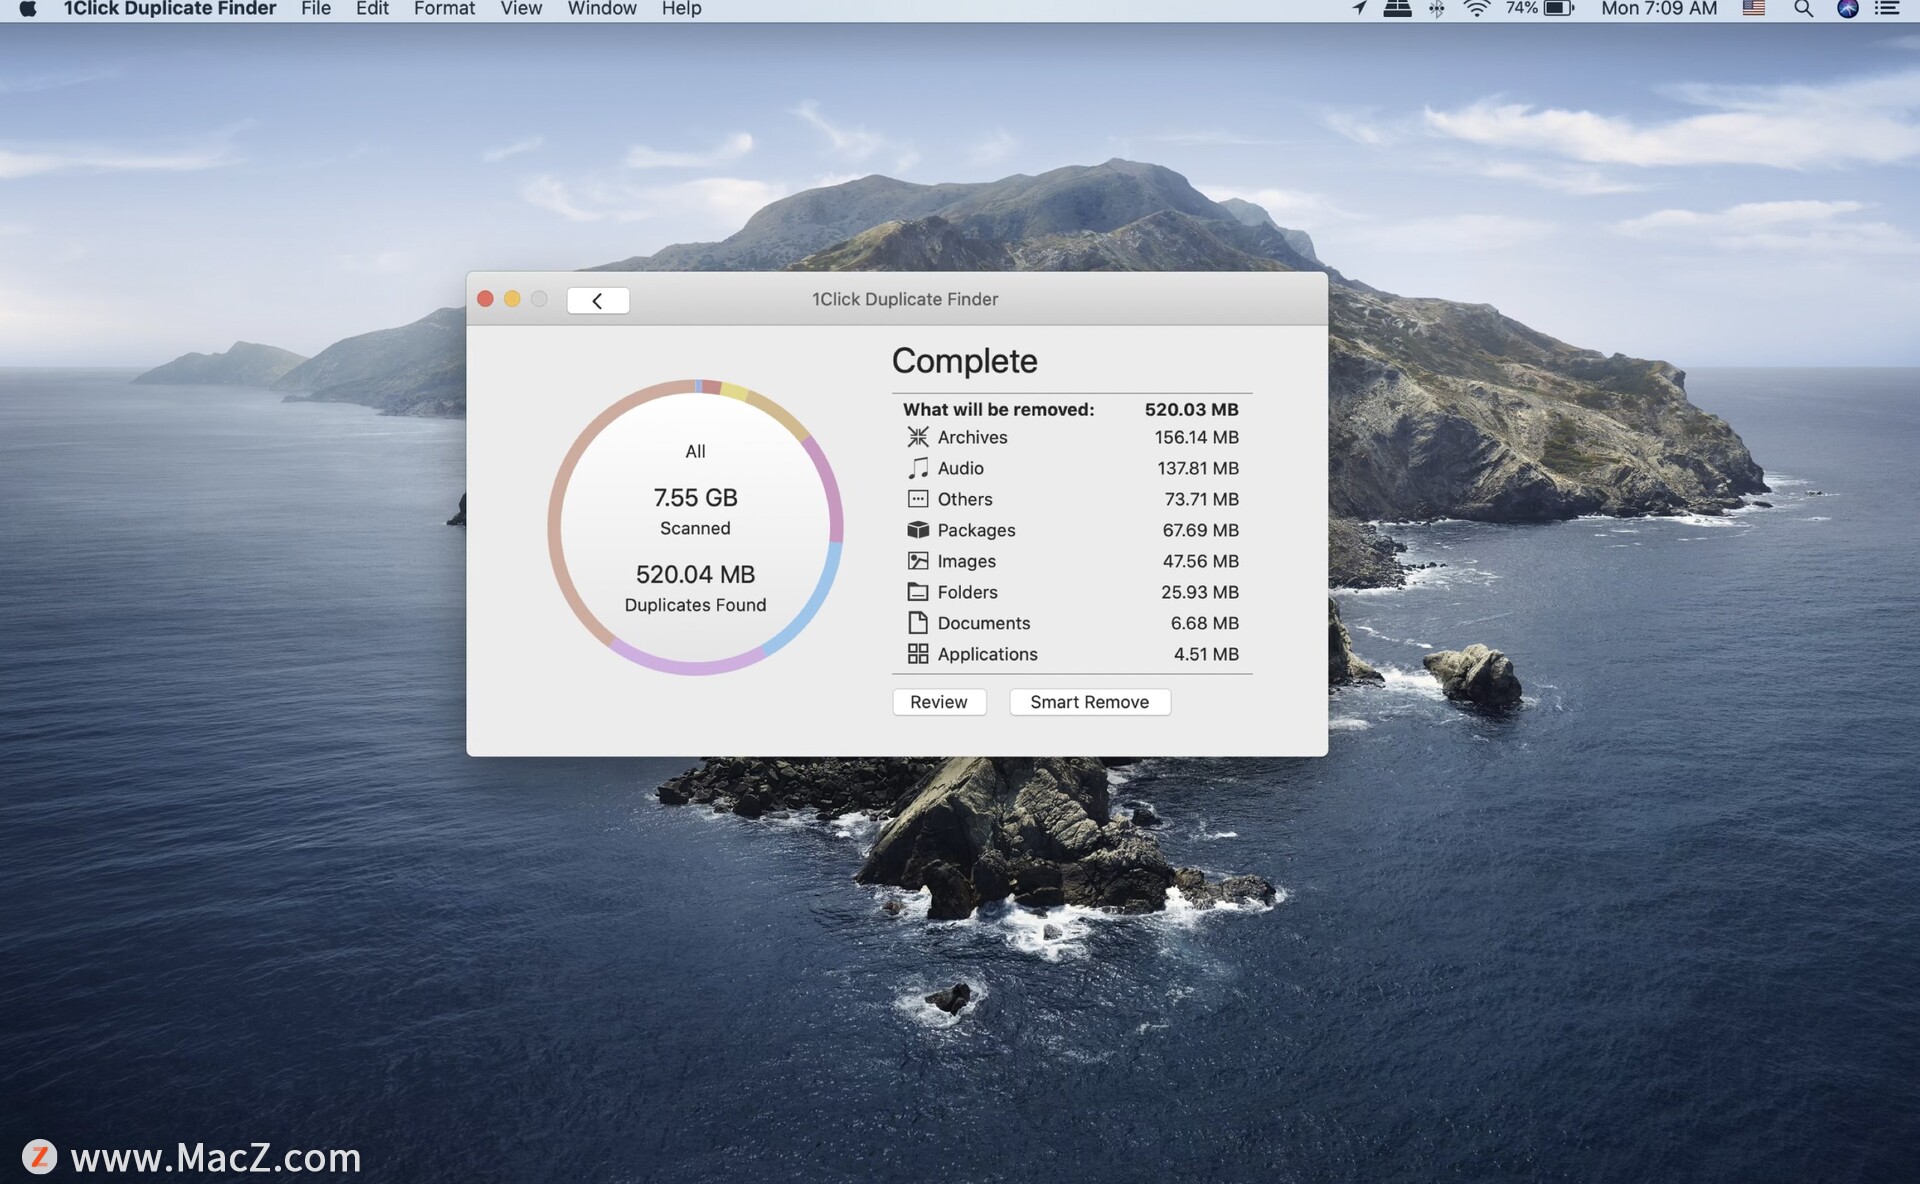Open the Format menu
Screen dimensions: 1920x1184
444,9
